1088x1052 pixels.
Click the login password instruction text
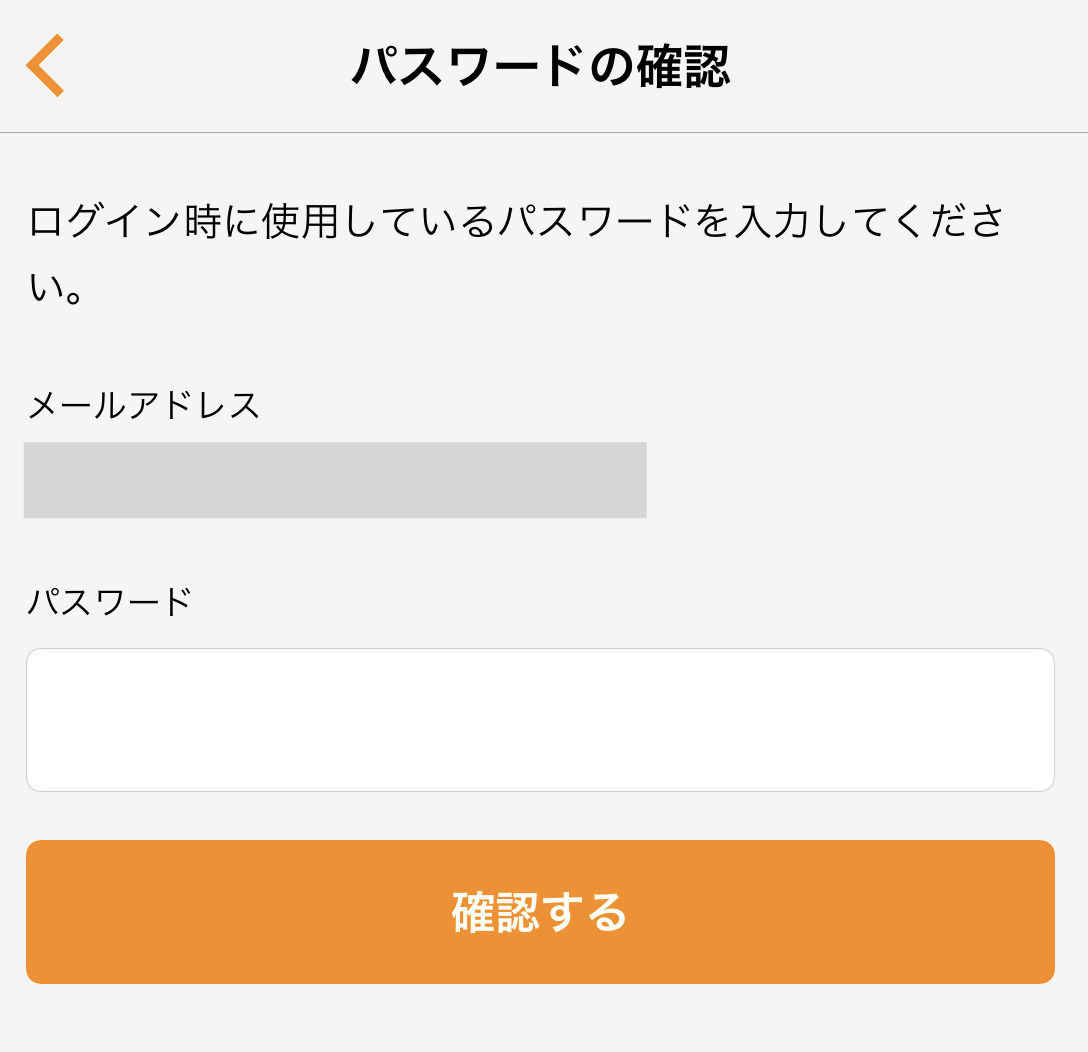pyautogui.click(x=516, y=222)
